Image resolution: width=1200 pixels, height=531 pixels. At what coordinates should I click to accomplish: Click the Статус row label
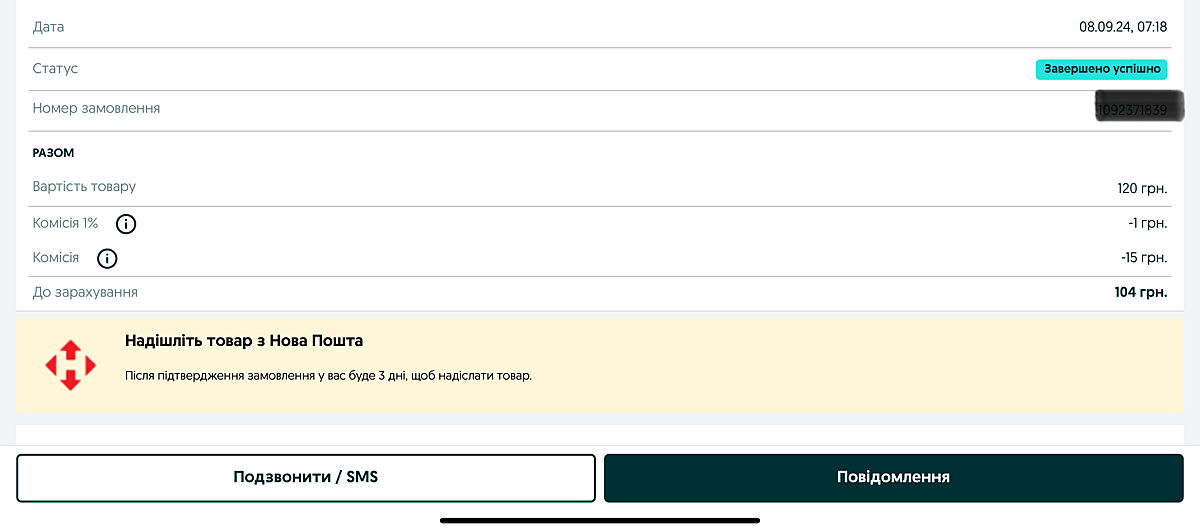pyautogui.click(x=55, y=69)
